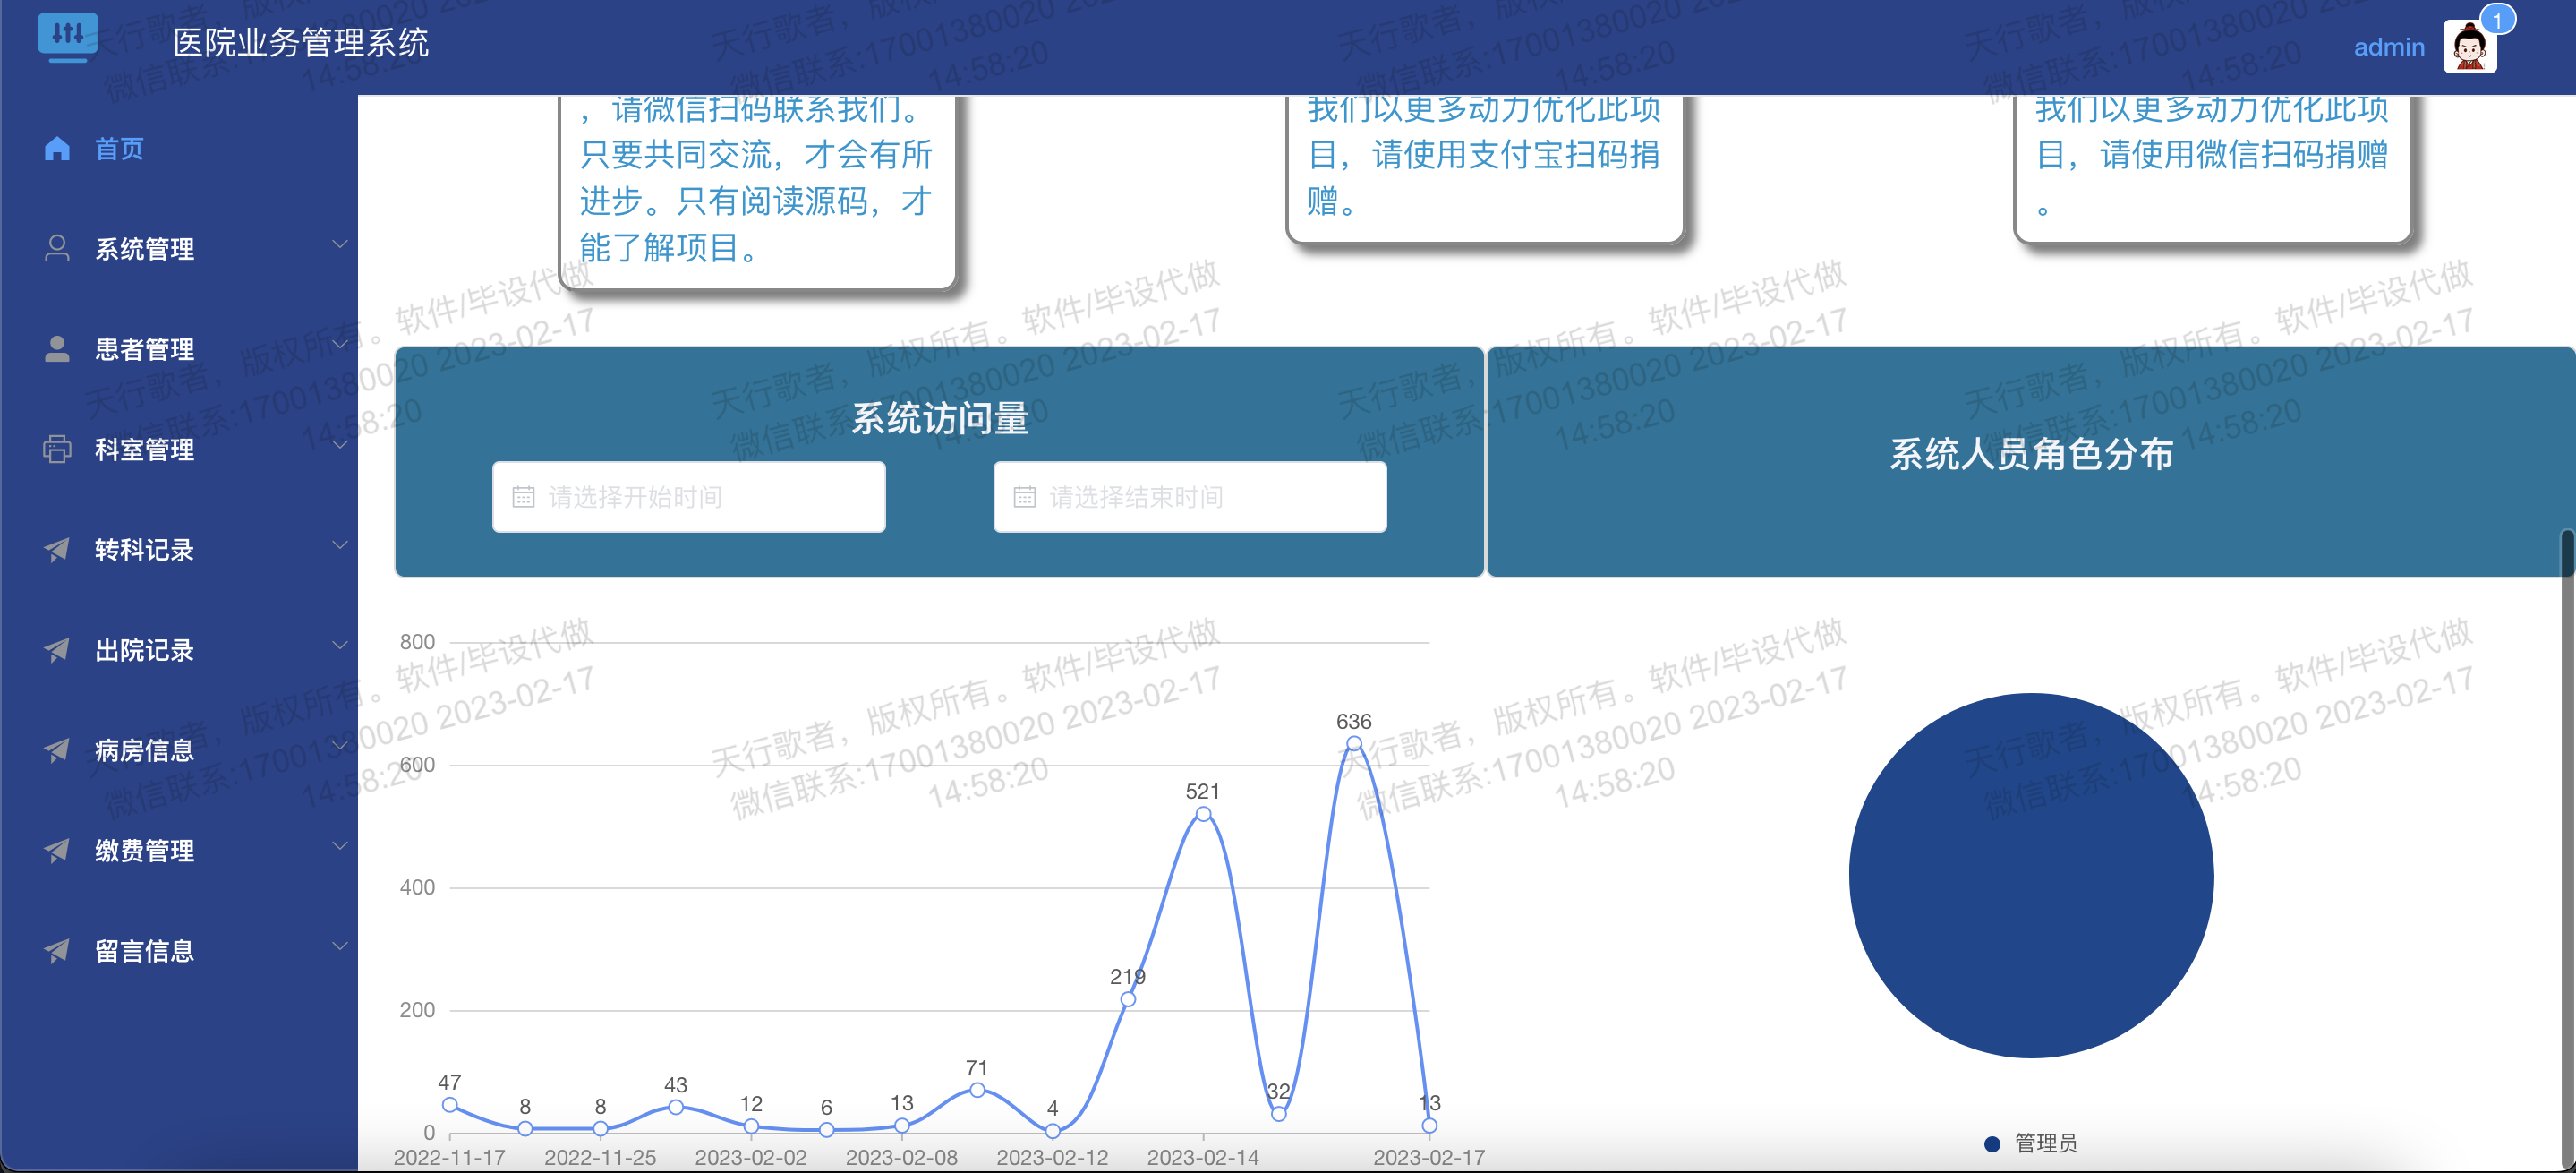Expand the 出院记录 submenu arrow
This screenshot has width=2576, height=1173.
pos(340,645)
